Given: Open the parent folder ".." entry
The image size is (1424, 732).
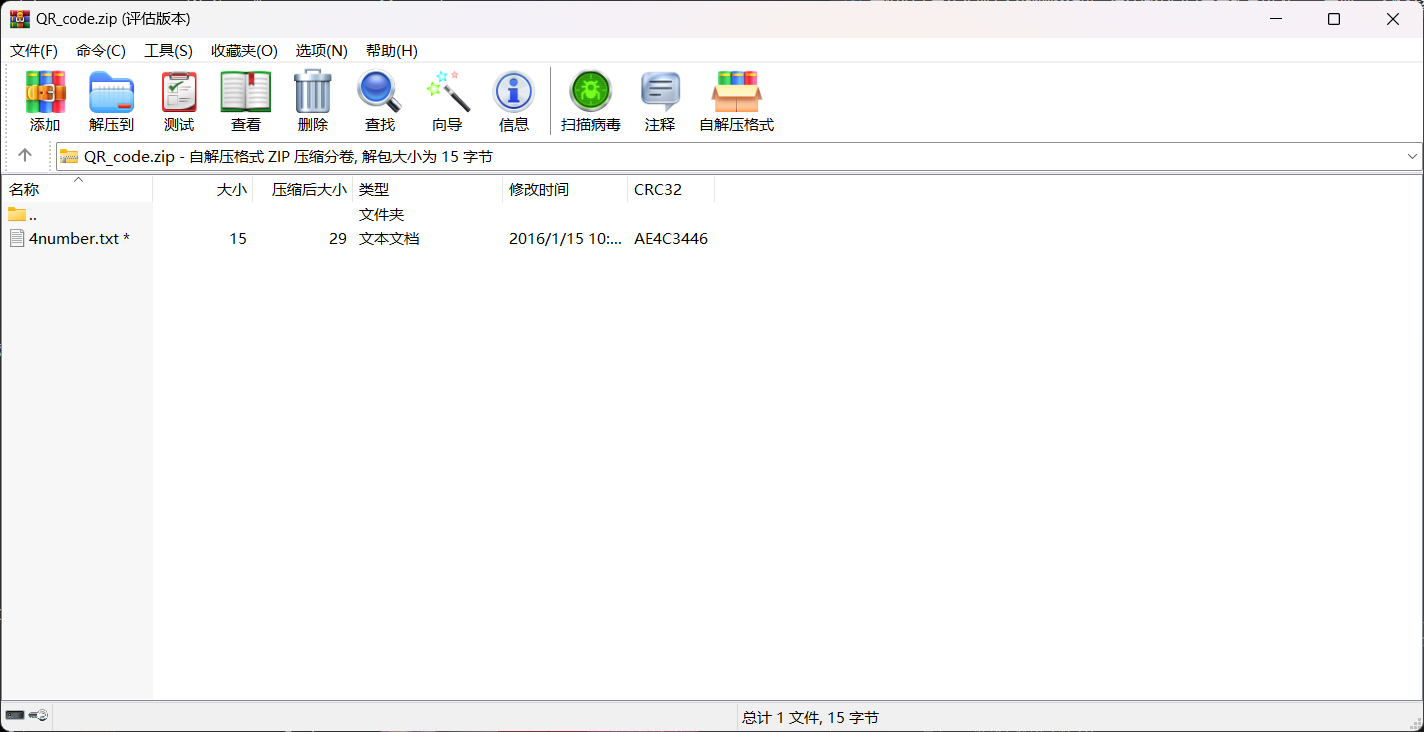Looking at the screenshot, I should coord(32,215).
